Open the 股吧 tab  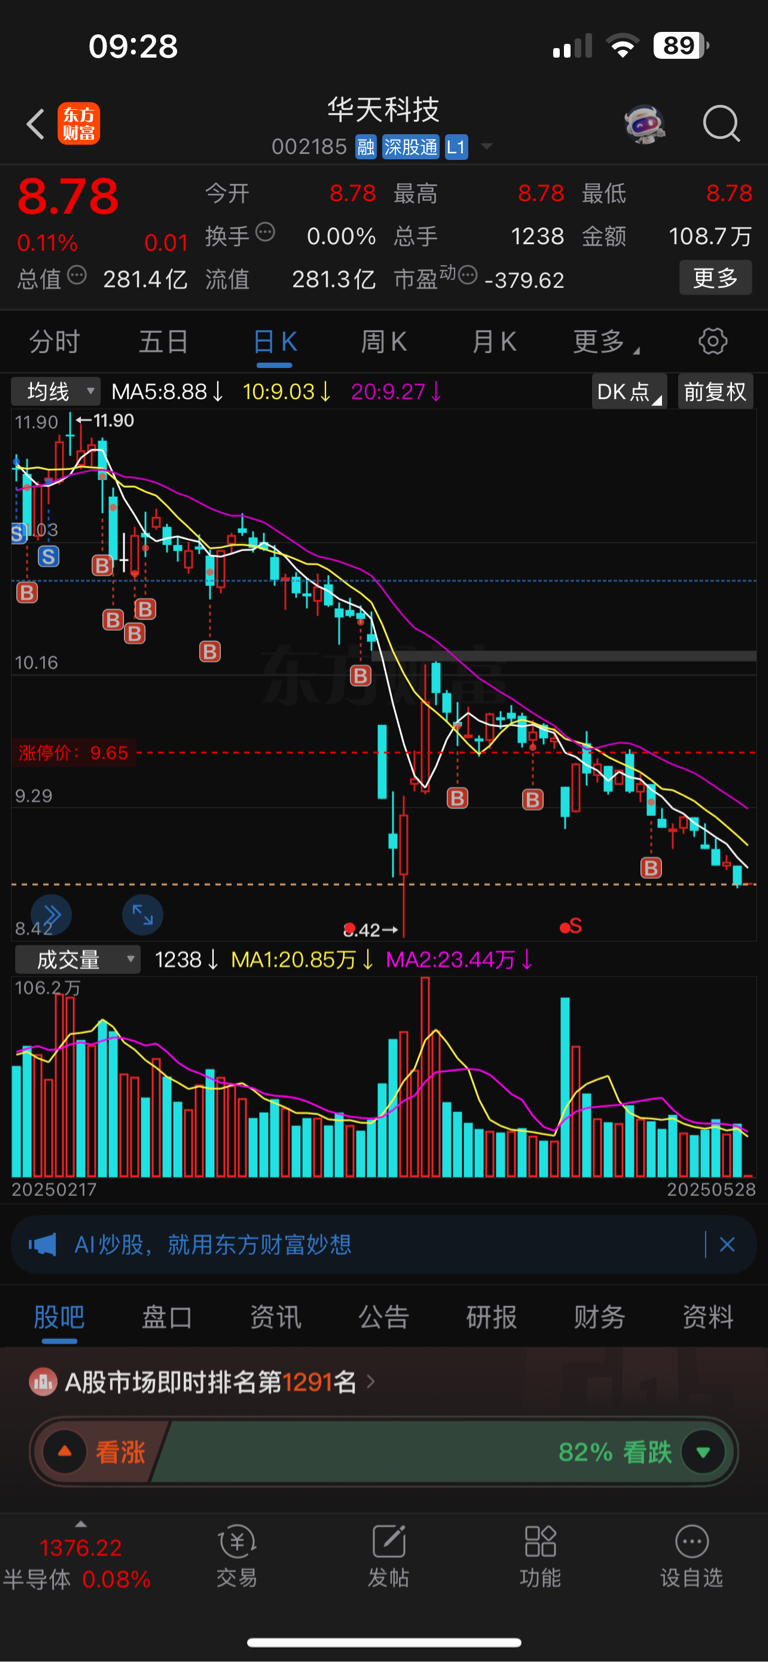pyautogui.click(x=59, y=1317)
